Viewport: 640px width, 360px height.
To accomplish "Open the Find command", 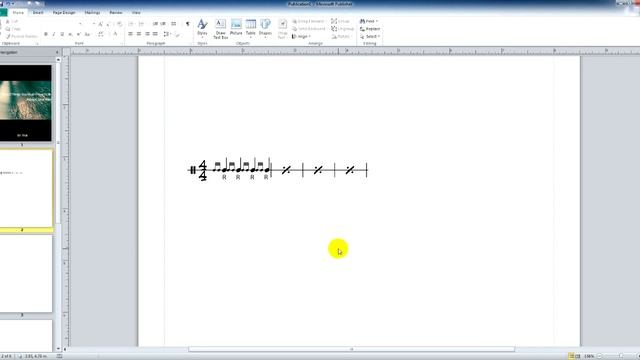I will coord(369,21).
